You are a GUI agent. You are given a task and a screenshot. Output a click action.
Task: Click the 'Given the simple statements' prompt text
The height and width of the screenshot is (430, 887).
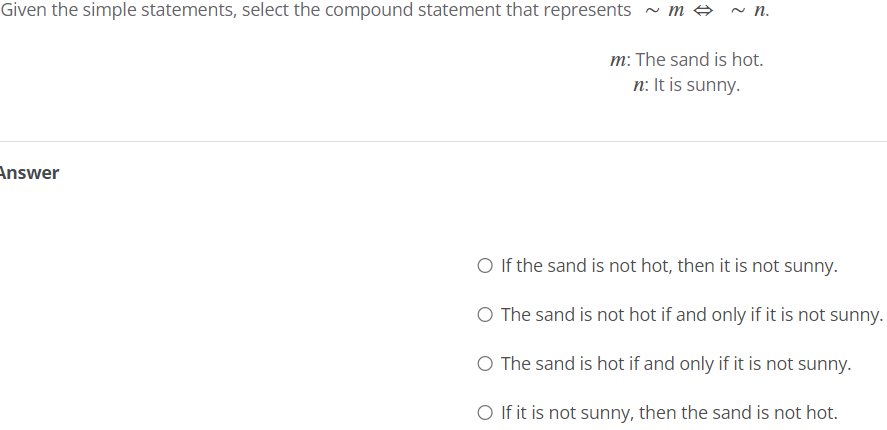(316, 10)
